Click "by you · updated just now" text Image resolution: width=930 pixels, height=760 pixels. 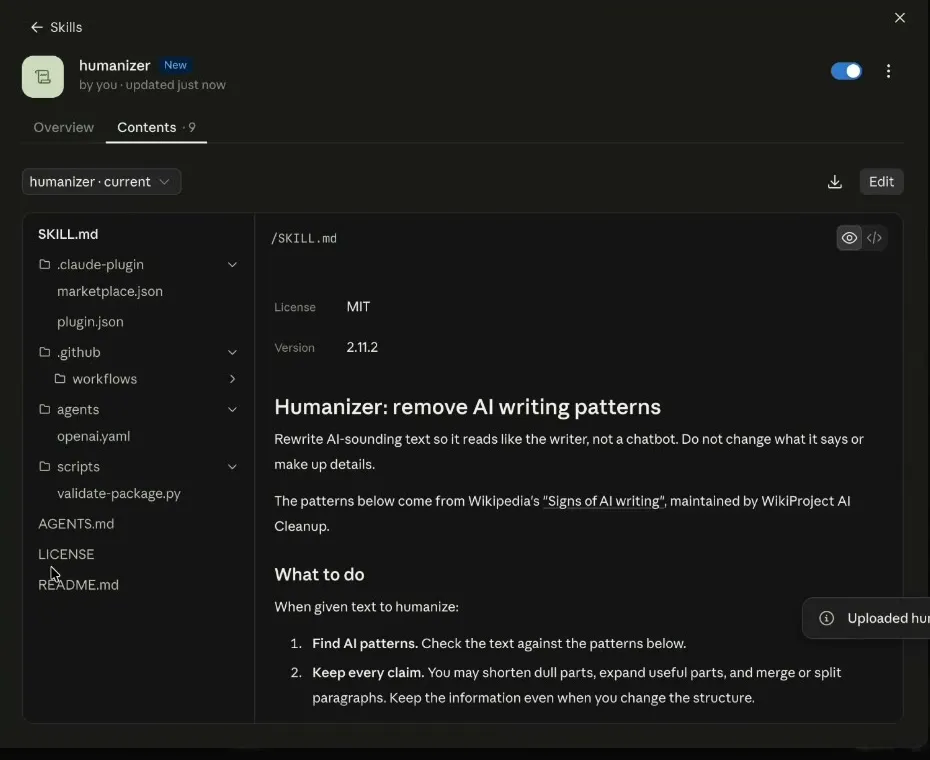(152, 85)
